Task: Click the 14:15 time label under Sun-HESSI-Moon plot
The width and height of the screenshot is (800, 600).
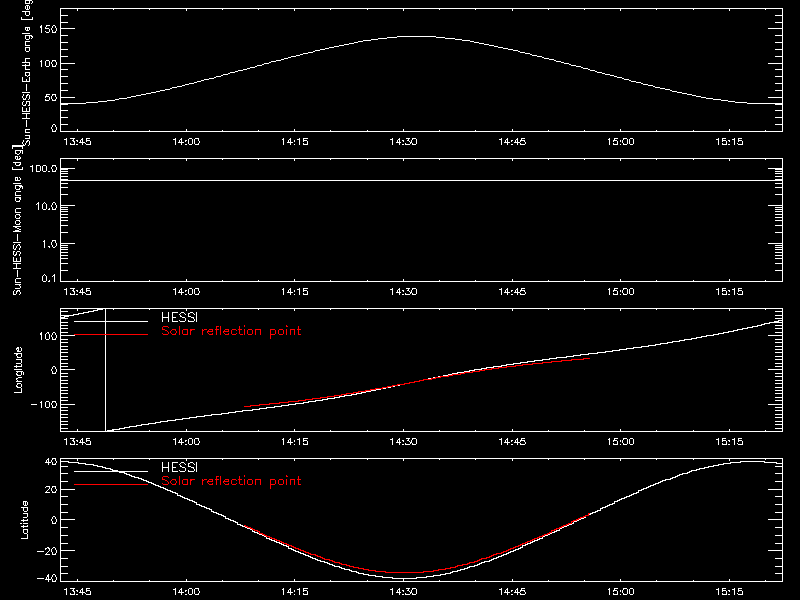Action: 294,291
